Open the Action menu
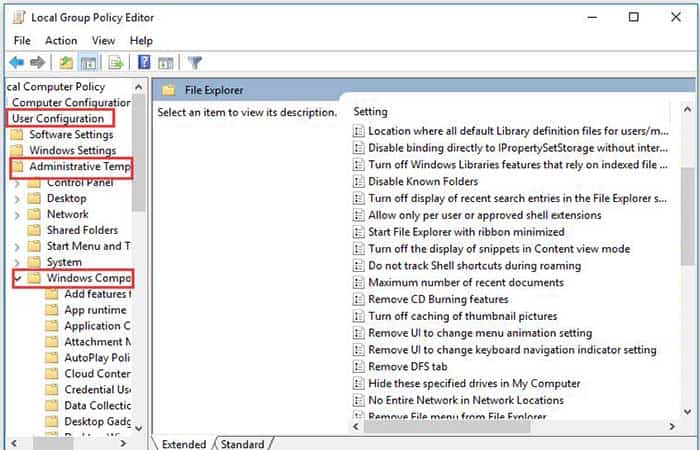This screenshot has width=700, height=450. (x=61, y=41)
